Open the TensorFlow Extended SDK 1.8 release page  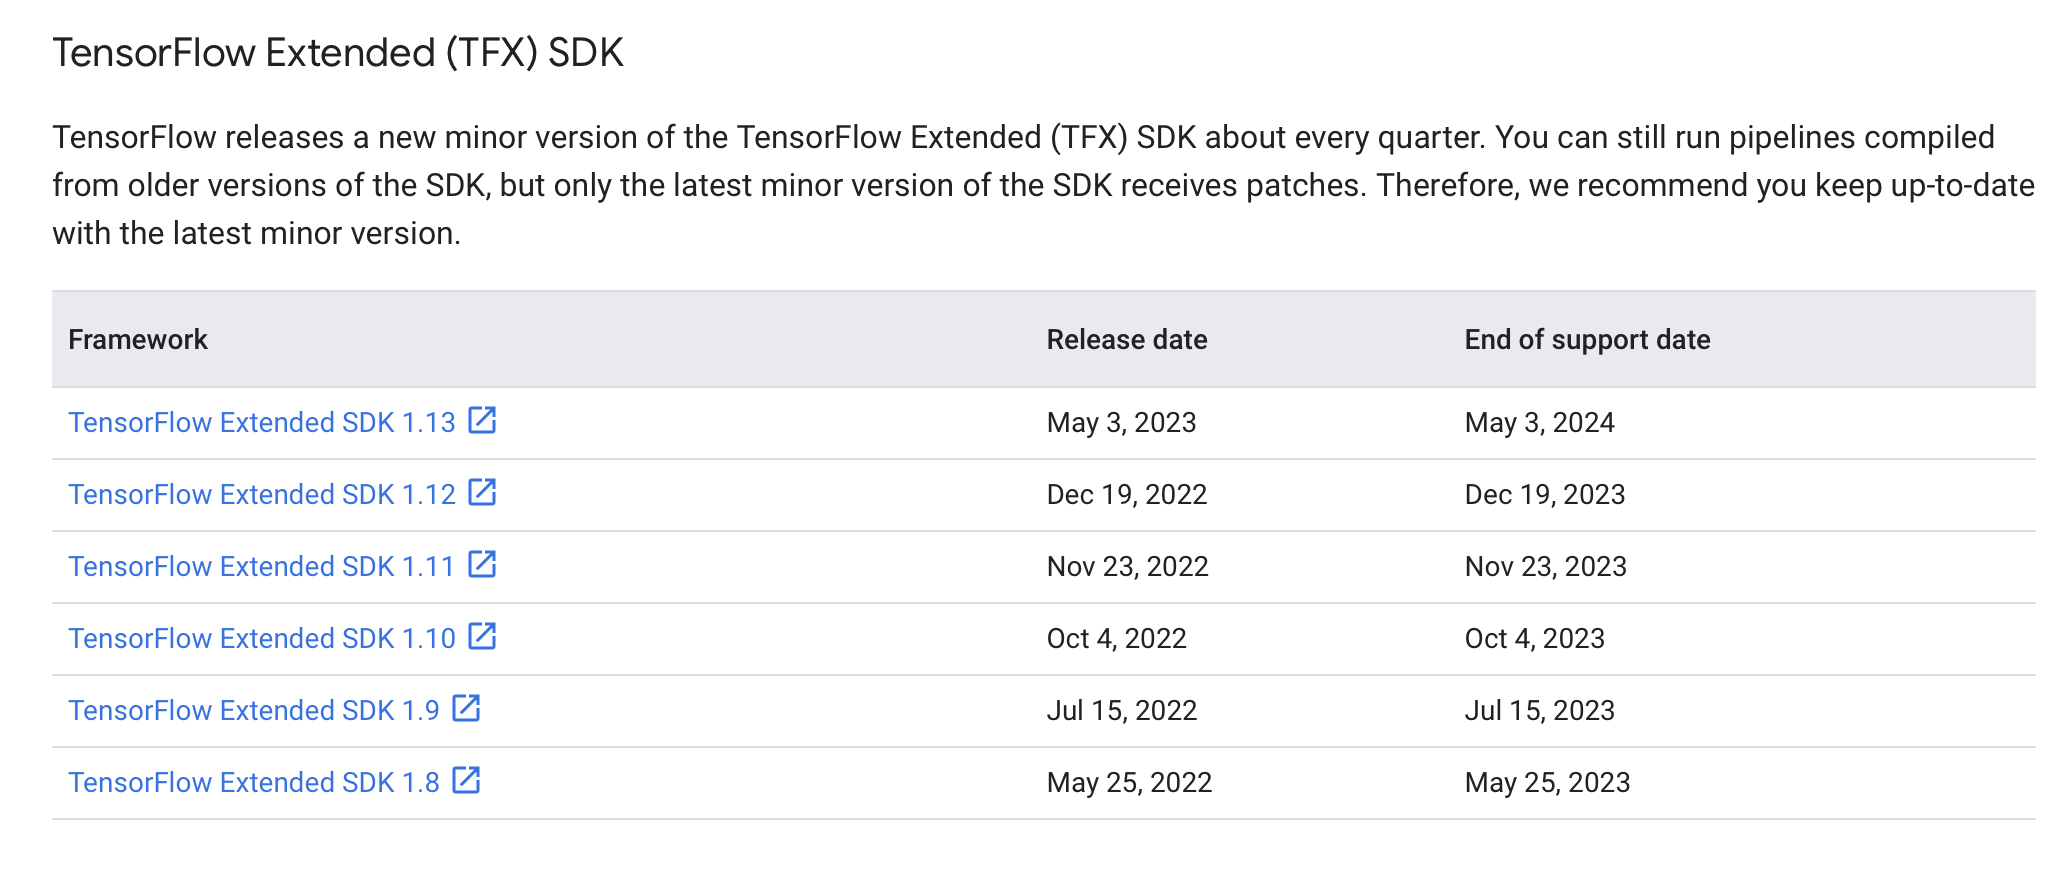tap(253, 782)
